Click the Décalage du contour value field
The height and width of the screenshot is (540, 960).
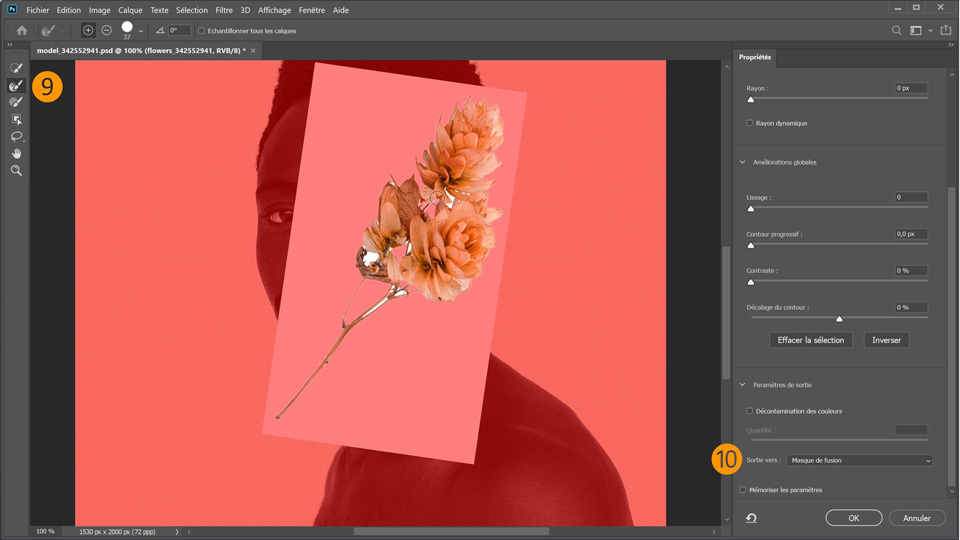tap(911, 307)
